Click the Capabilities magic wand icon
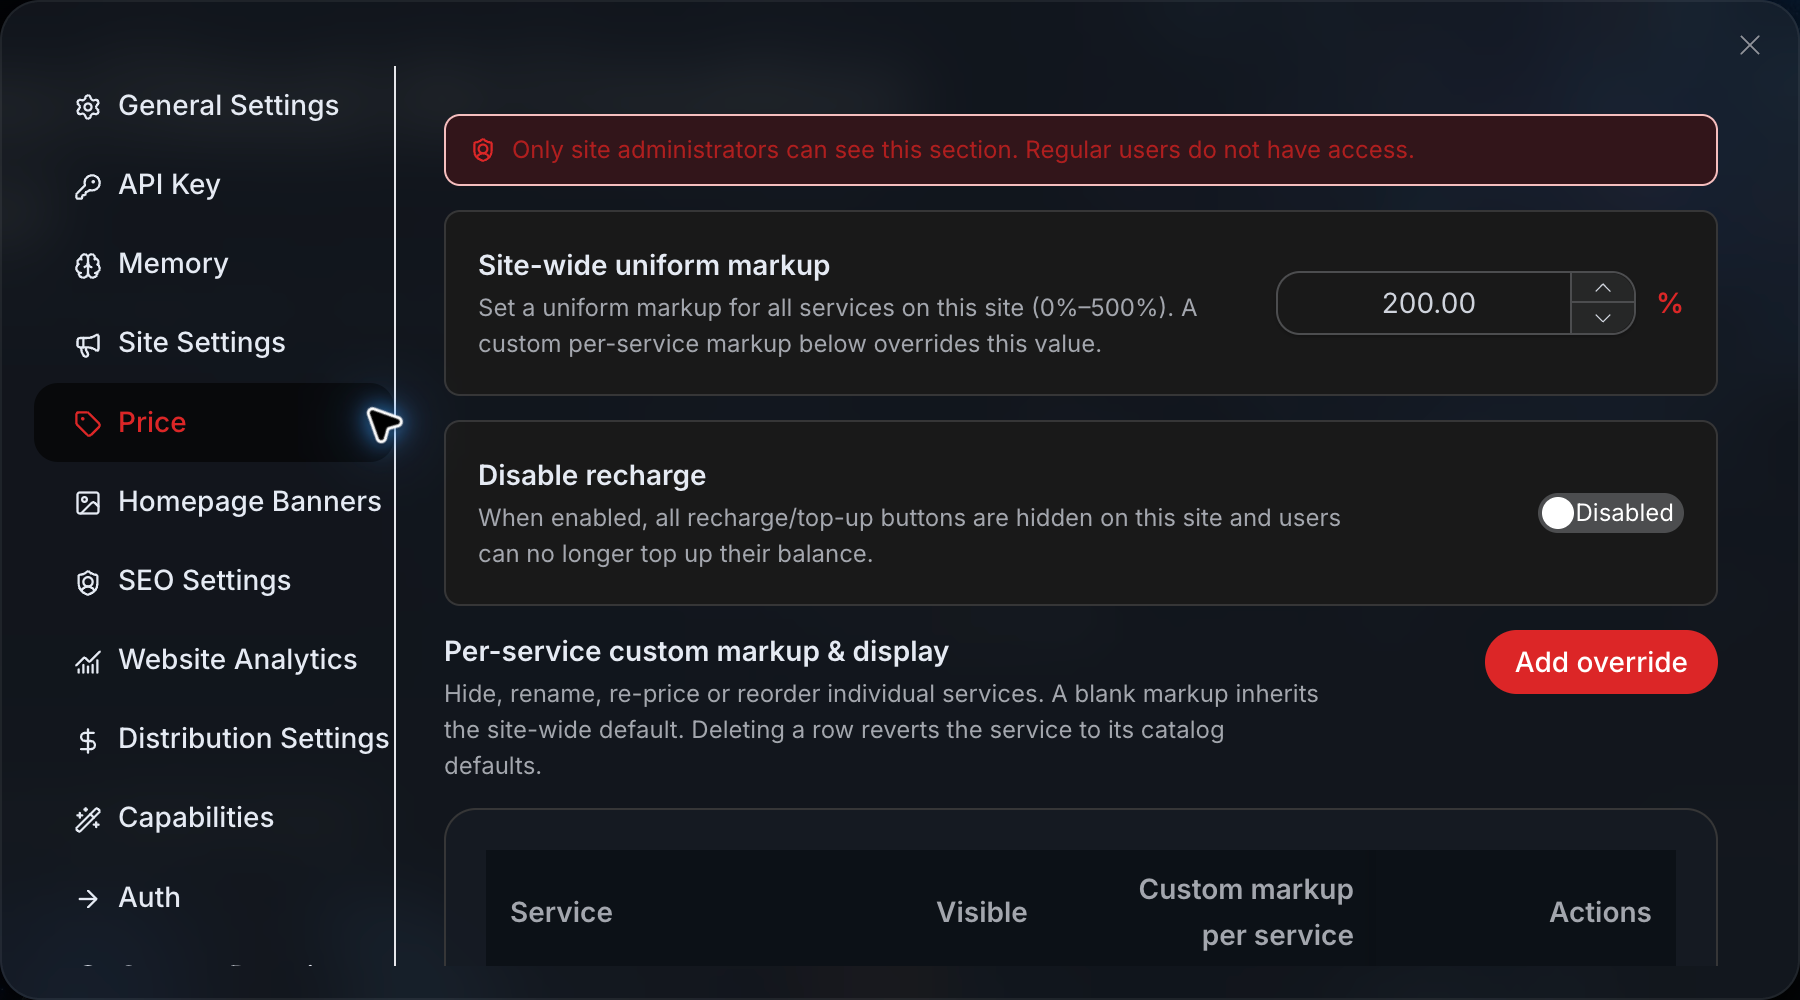The width and height of the screenshot is (1800, 1000). (88, 819)
